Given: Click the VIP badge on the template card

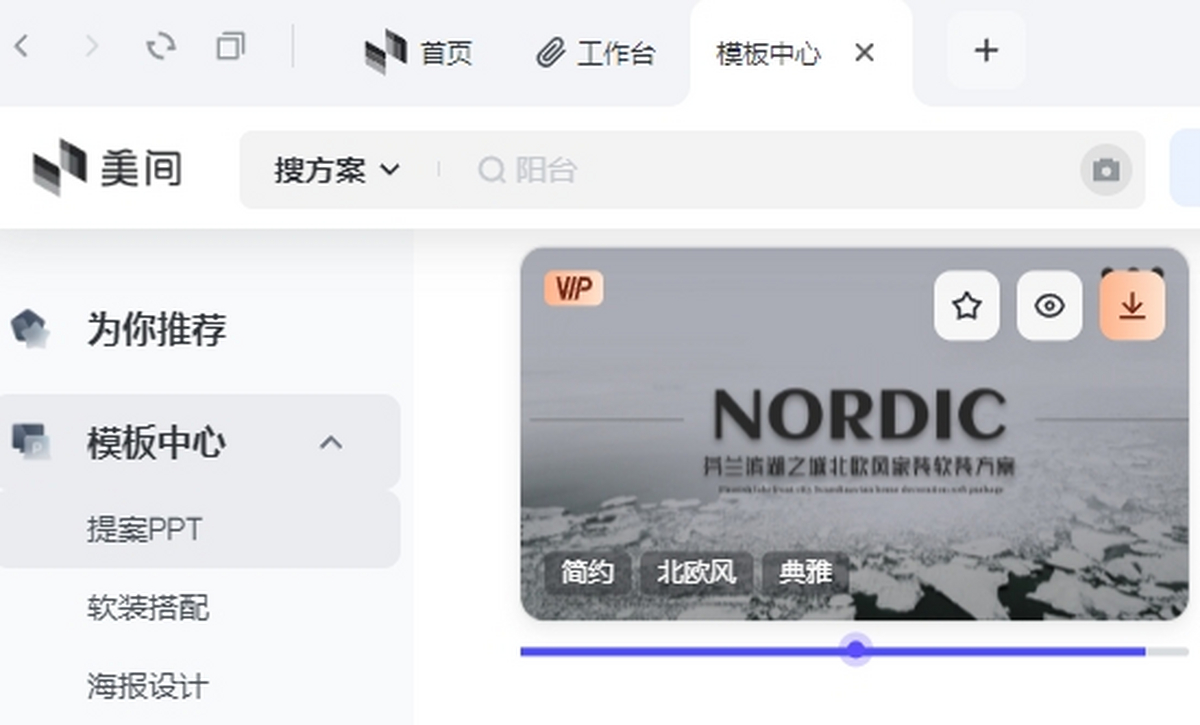Looking at the screenshot, I should 573,288.
